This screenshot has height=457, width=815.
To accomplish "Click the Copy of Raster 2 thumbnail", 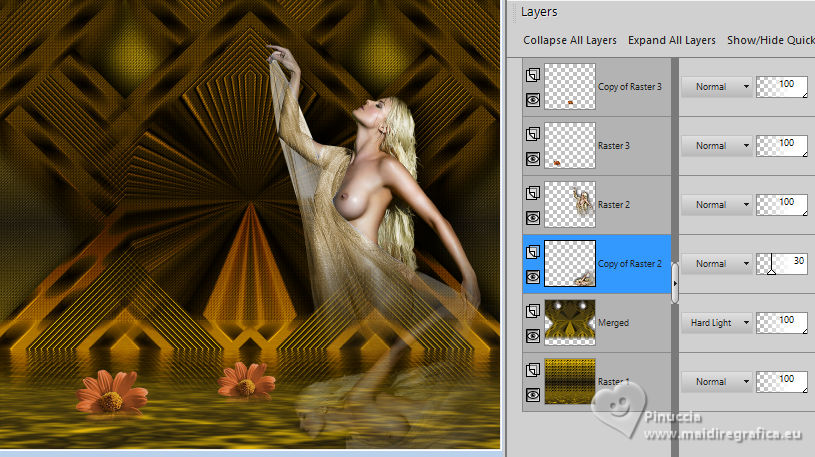I will coord(570,264).
